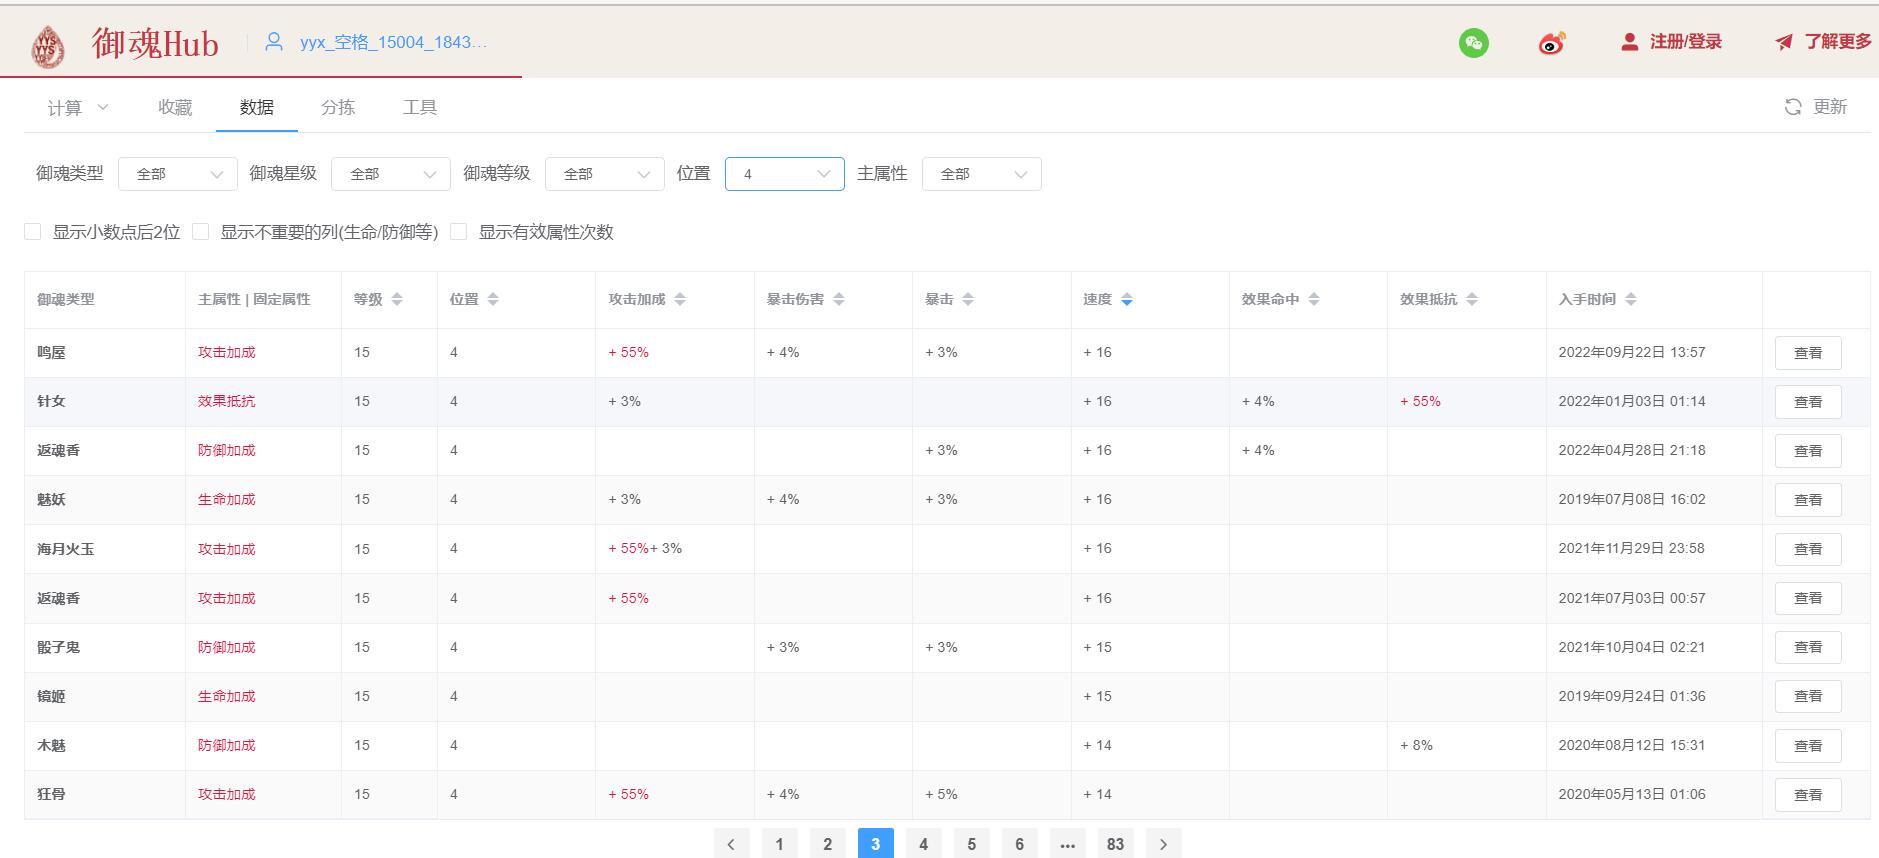Open the WeChat green icon
This screenshot has width=1879, height=858.
point(1473,42)
